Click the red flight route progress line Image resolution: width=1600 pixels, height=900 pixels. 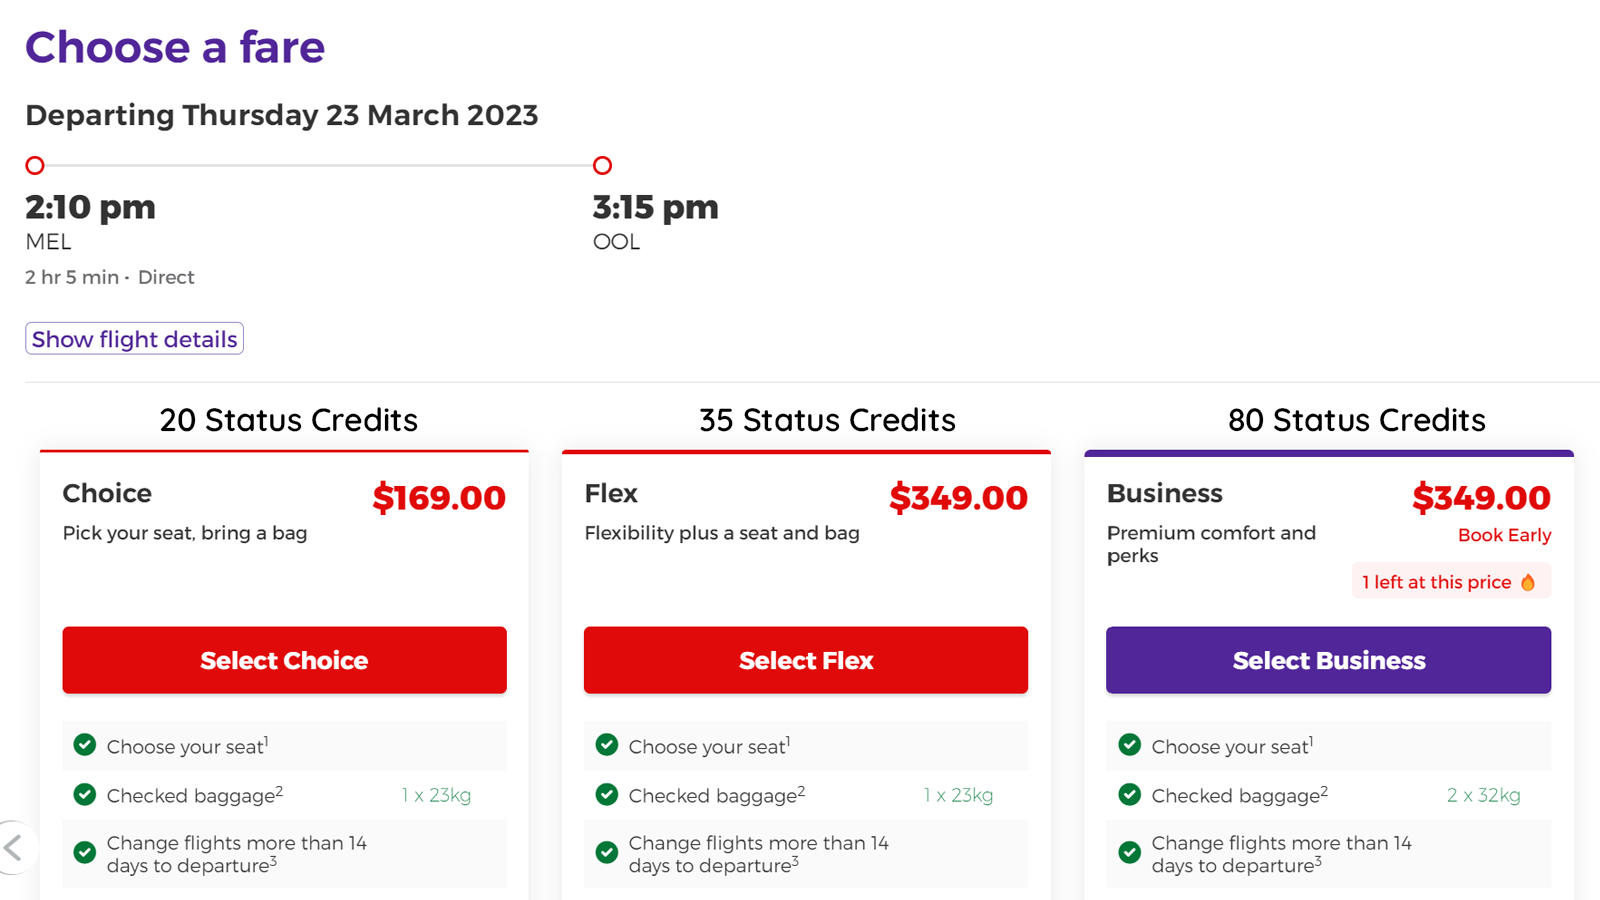pos(318,165)
